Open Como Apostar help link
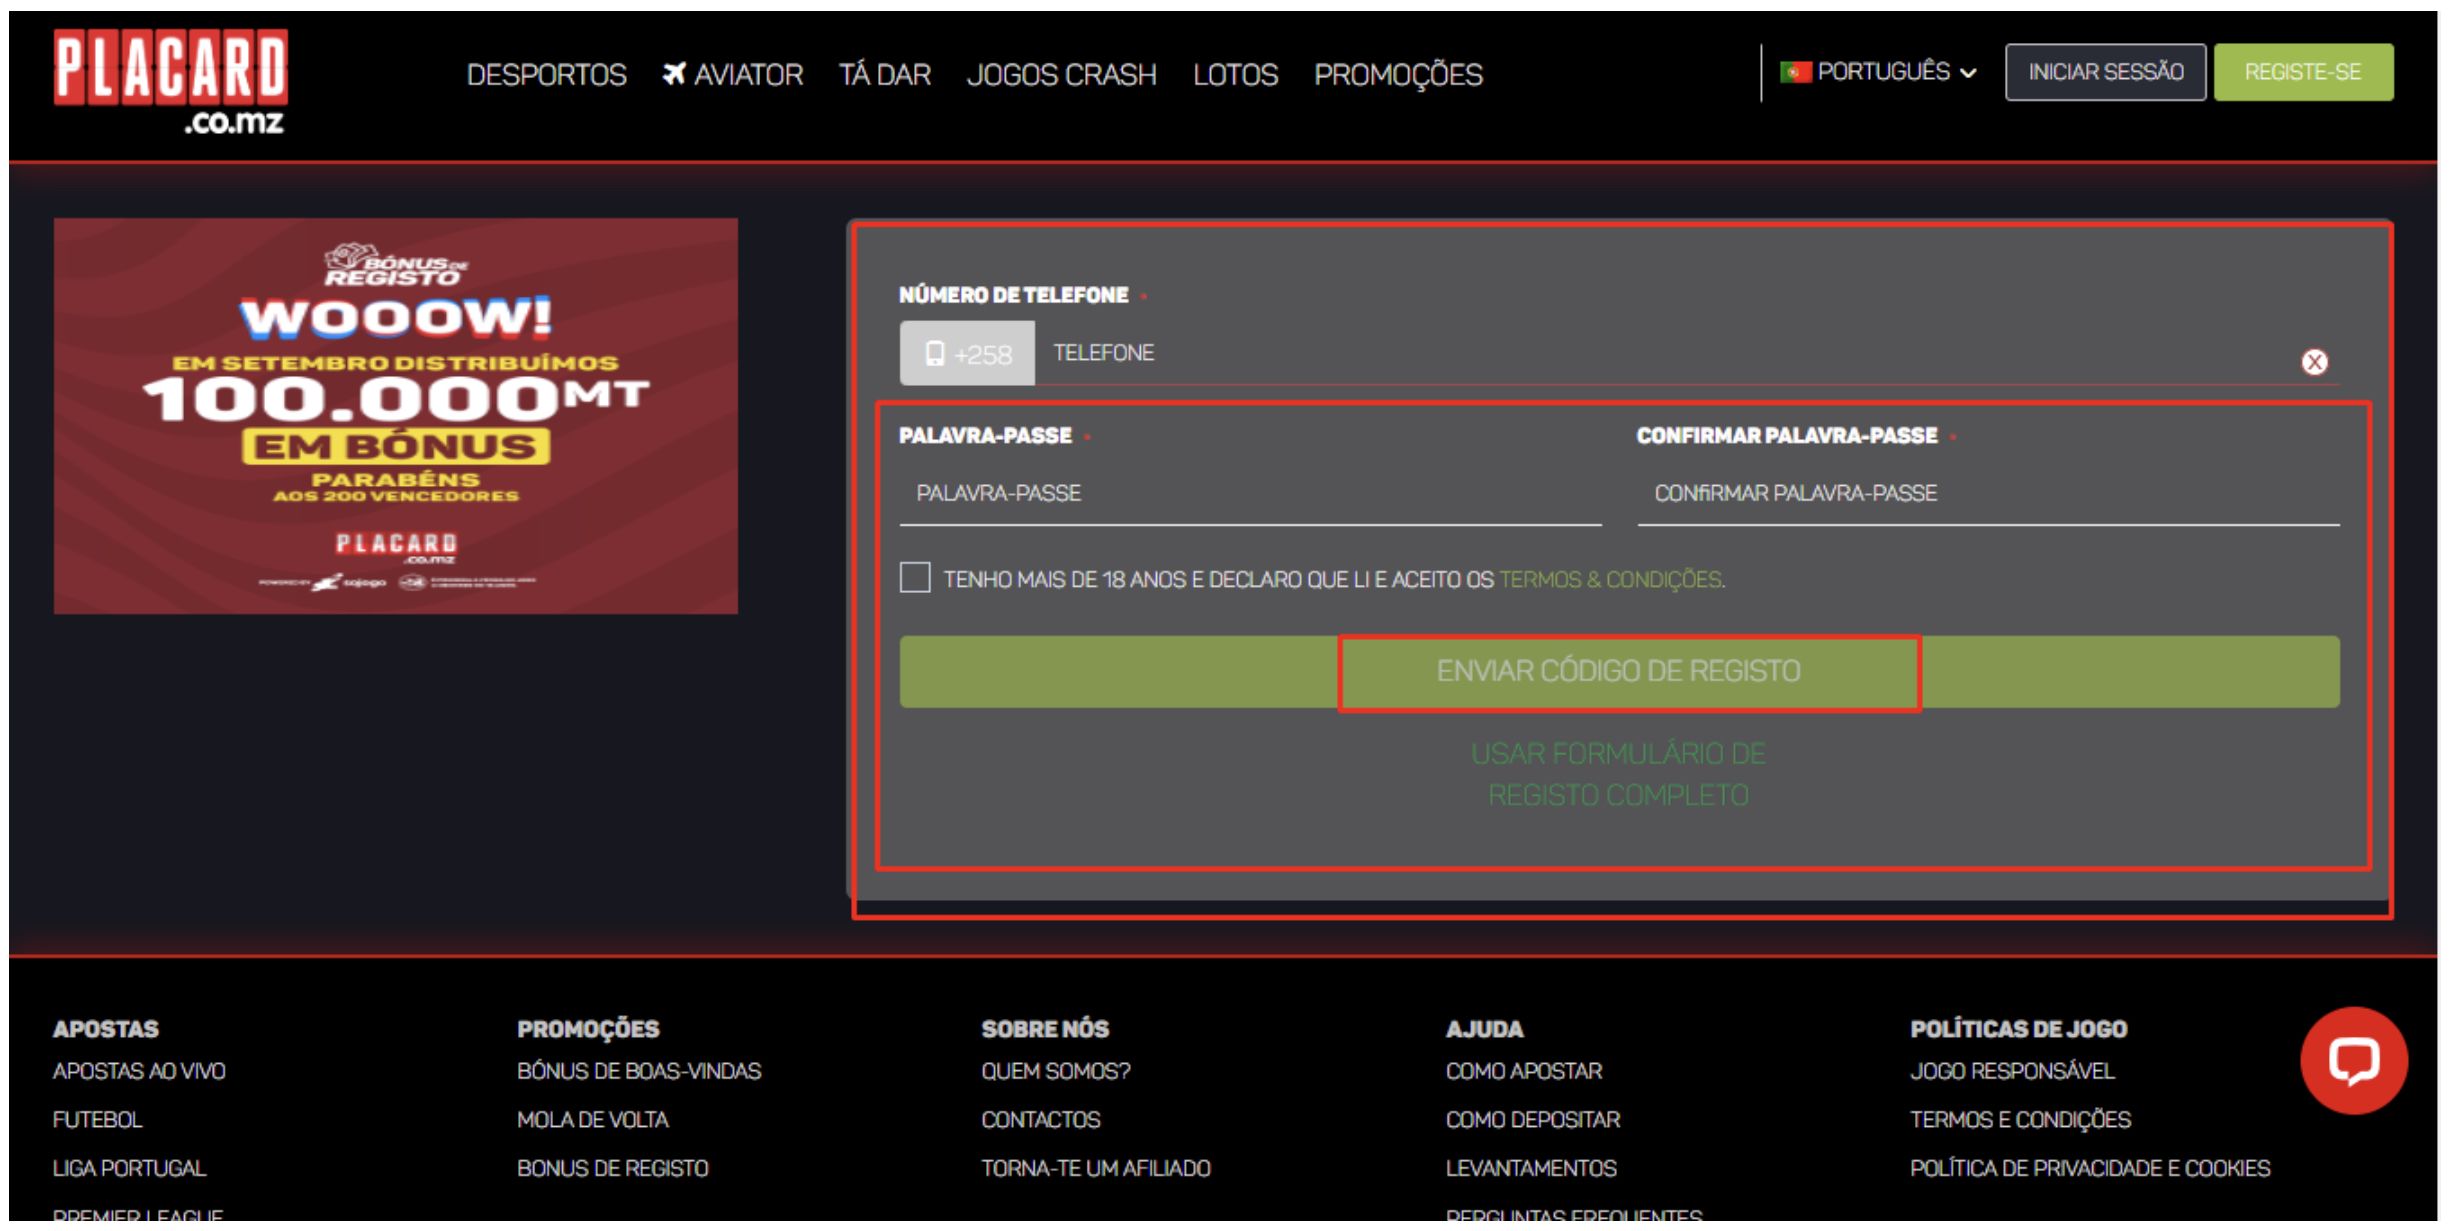This screenshot has width=2451, height=1231. (1524, 1072)
